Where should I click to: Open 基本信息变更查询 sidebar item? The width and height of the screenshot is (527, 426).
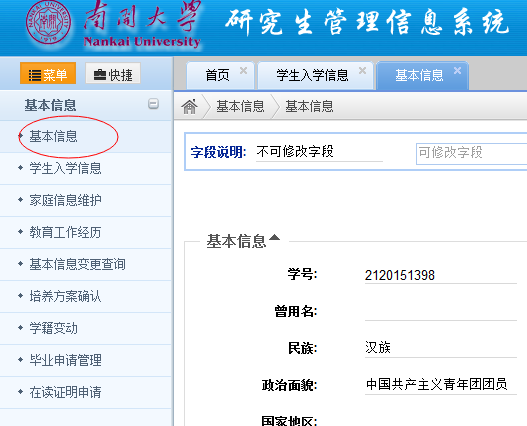(77, 264)
